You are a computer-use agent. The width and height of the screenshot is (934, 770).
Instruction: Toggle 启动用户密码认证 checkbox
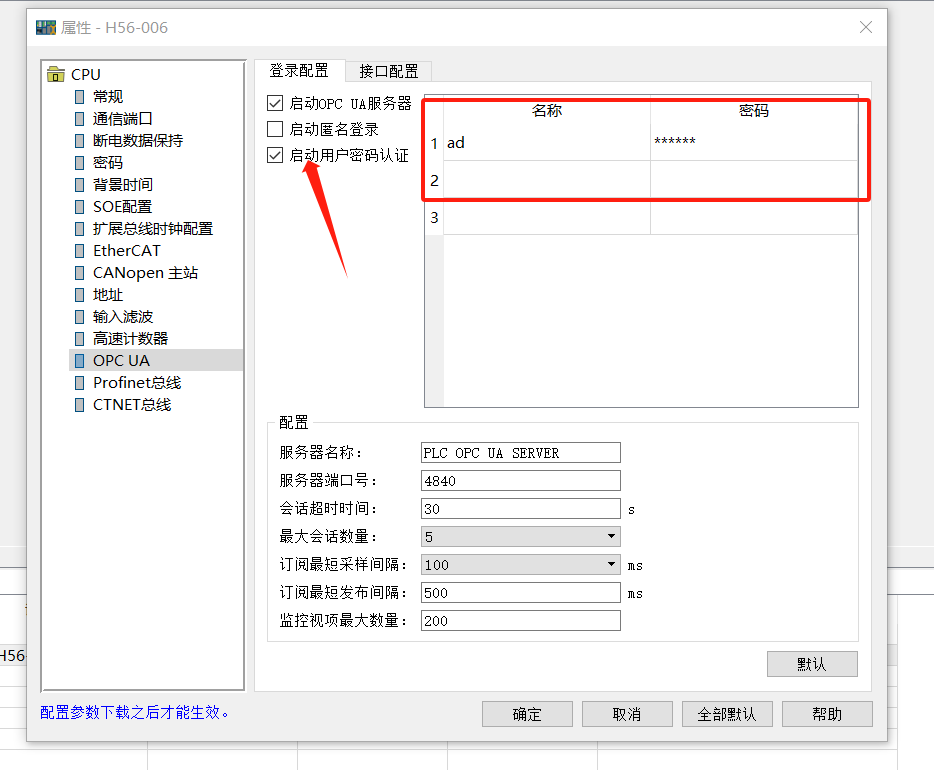pyautogui.click(x=275, y=155)
